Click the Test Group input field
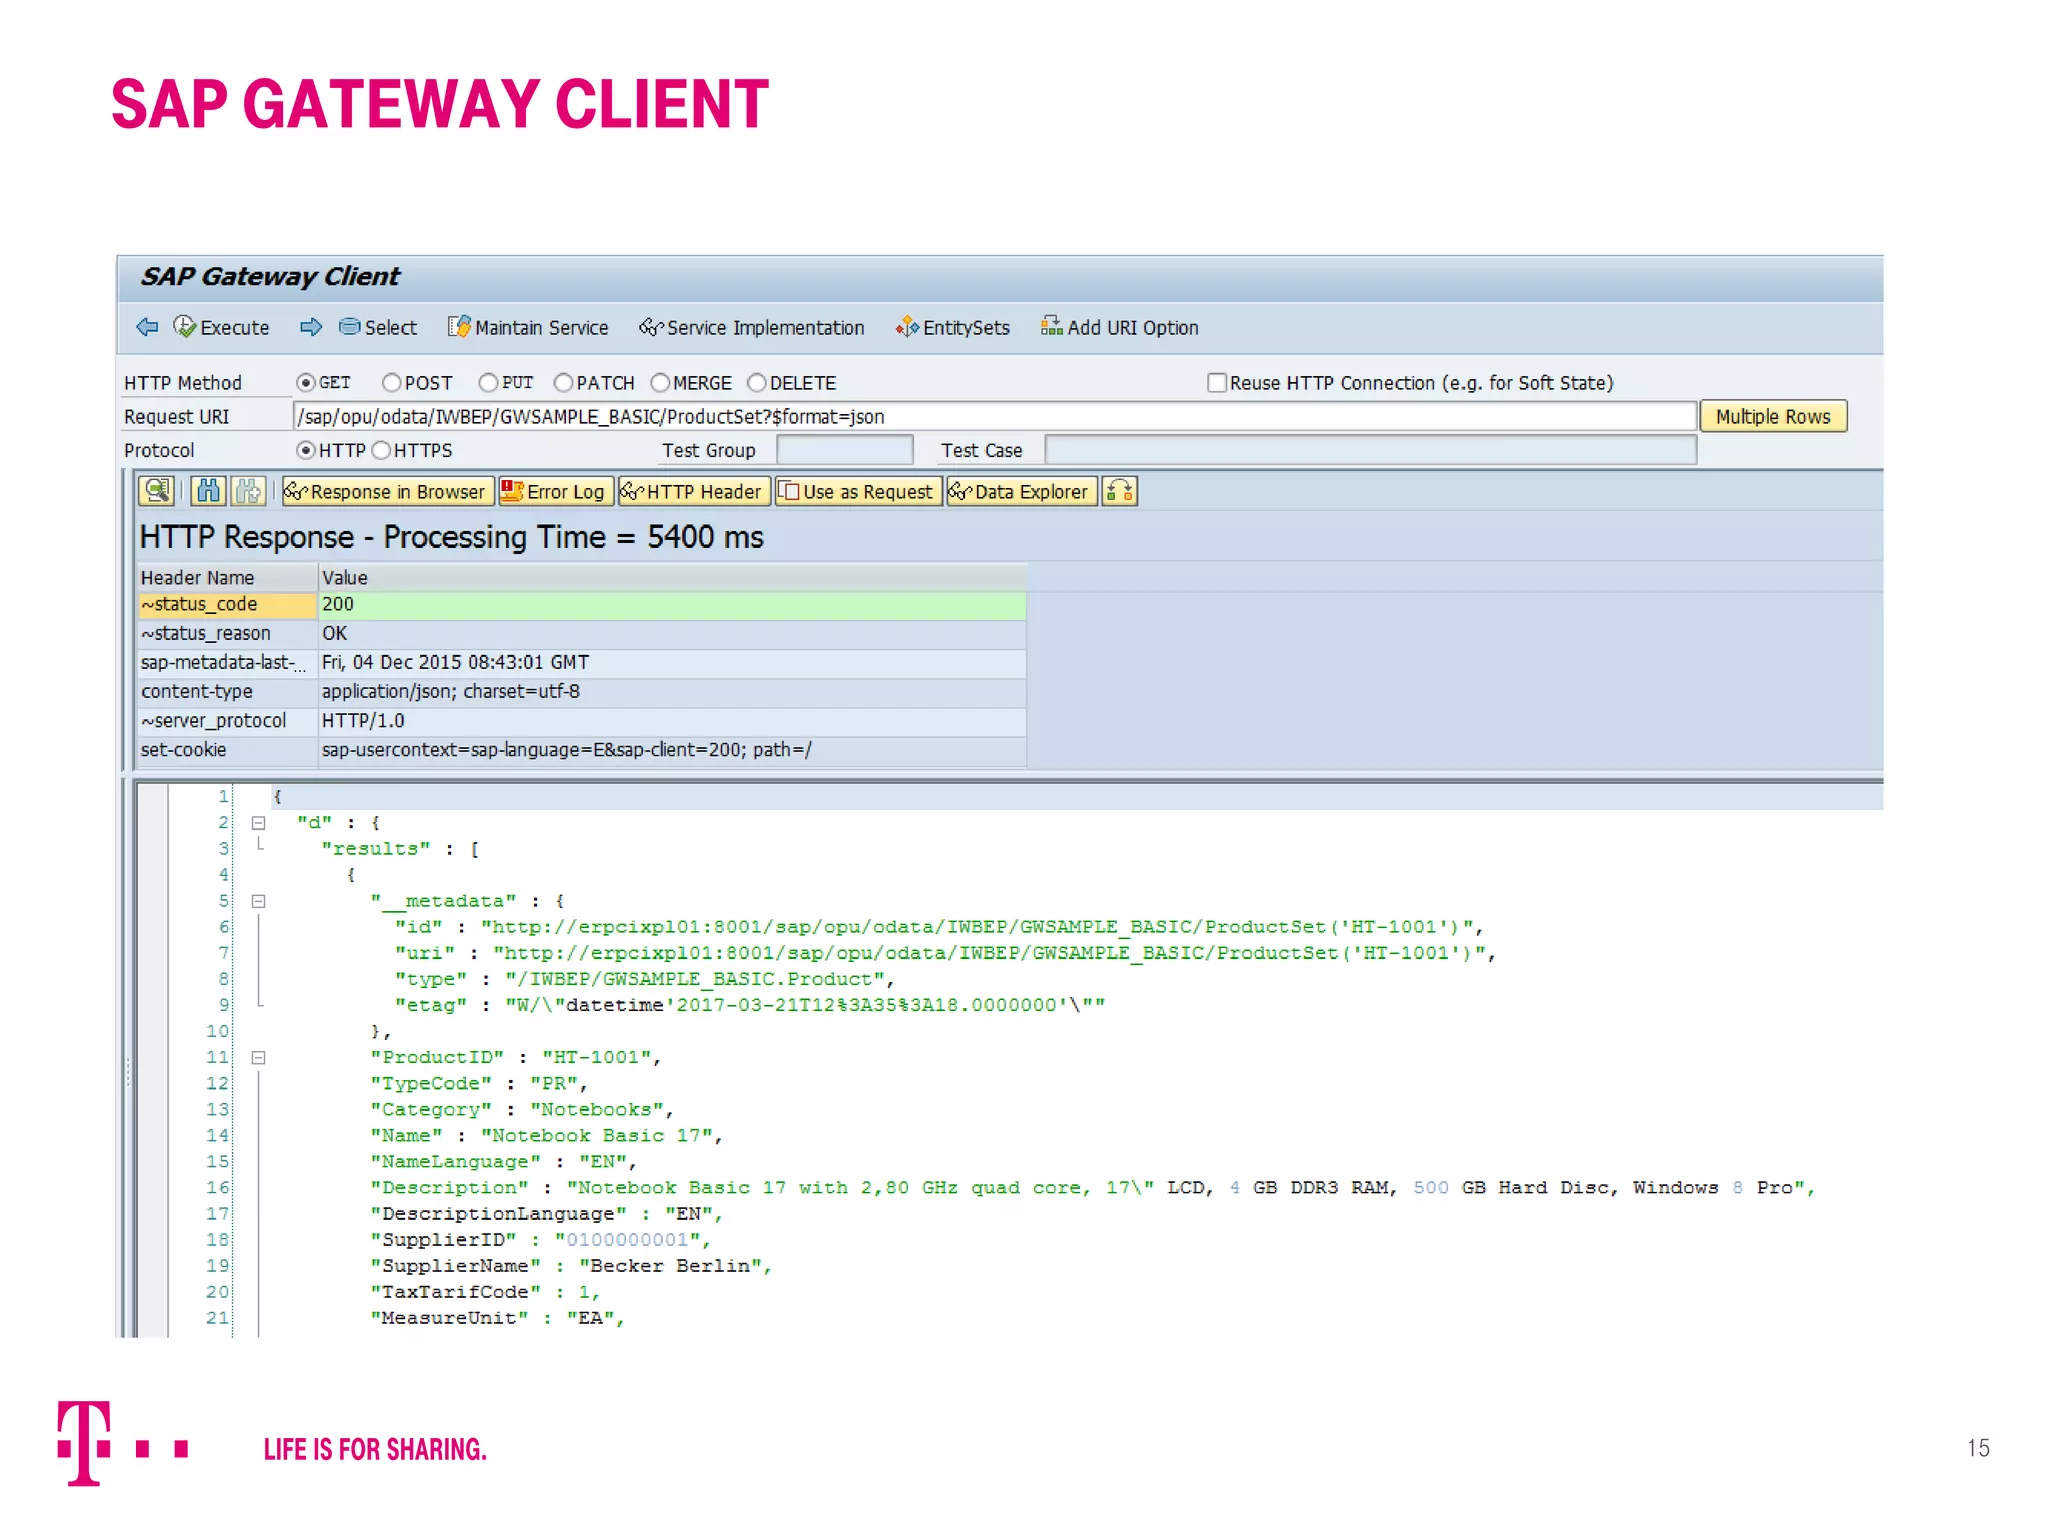 (x=844, y=450)
